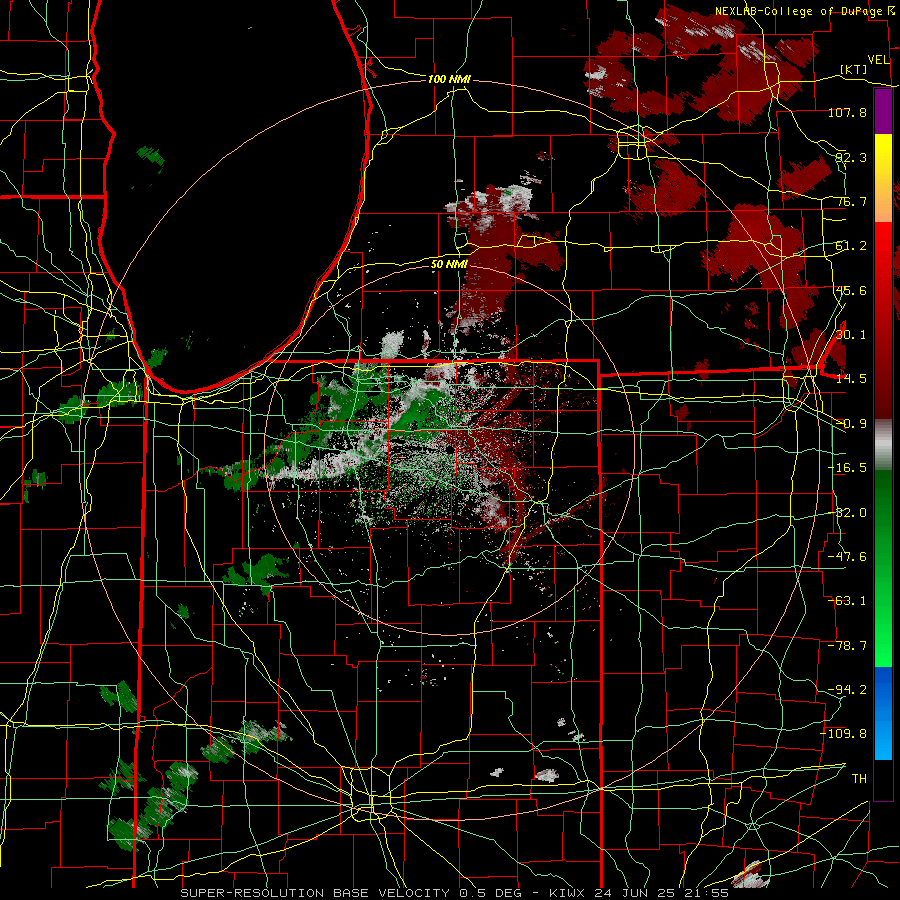Click the 92.3 velocity scale value

[851, 157]
